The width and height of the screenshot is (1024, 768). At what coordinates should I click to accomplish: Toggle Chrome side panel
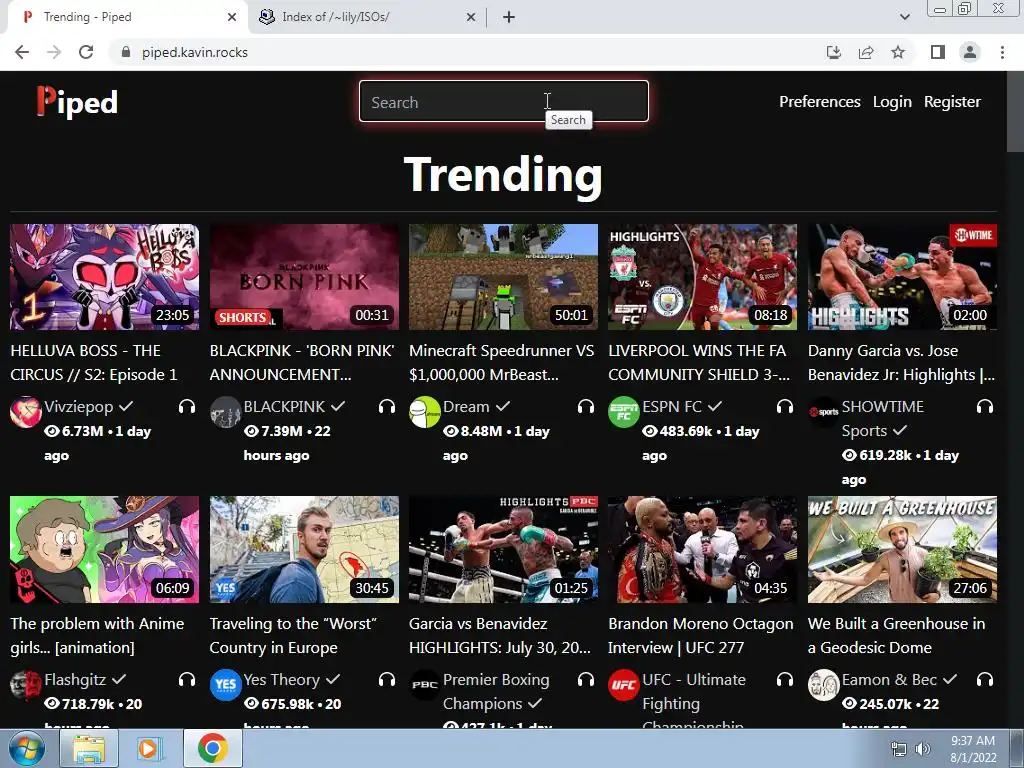pyautogui.click(x=938, y=52)
